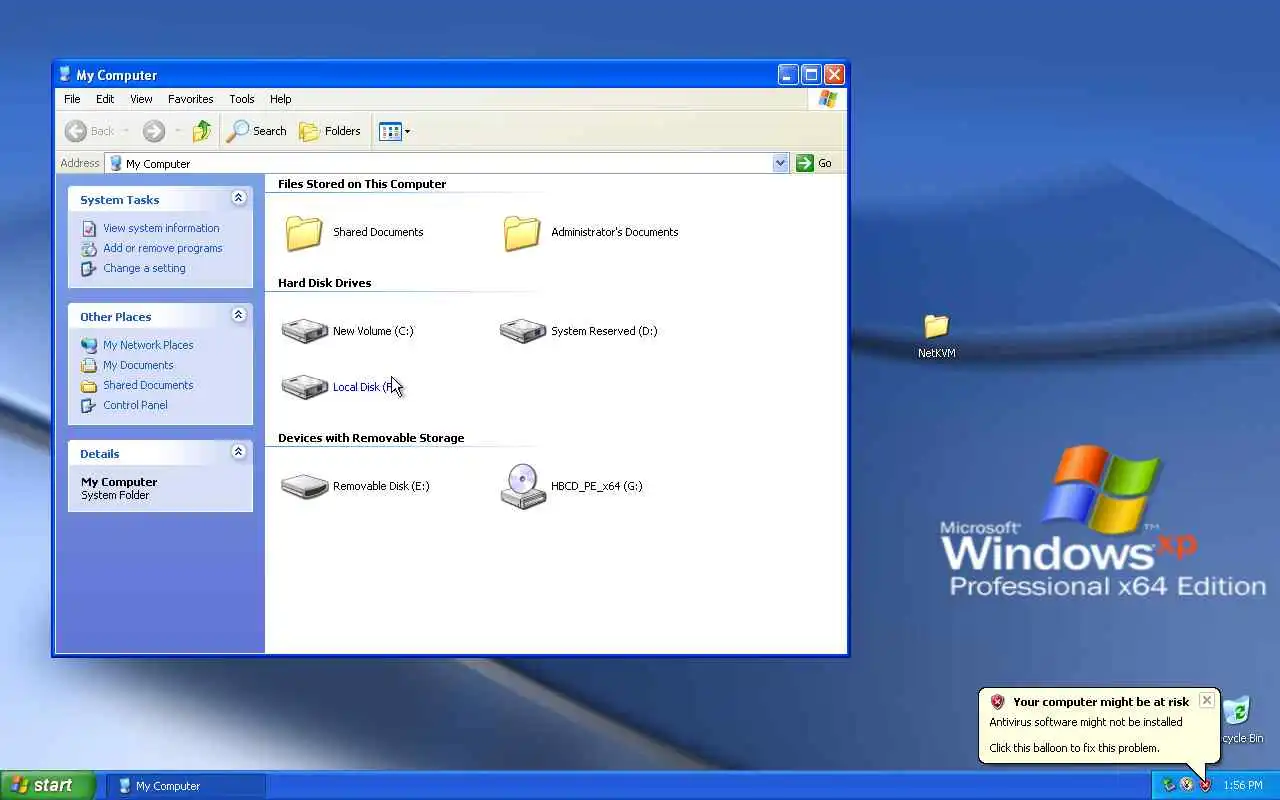This screenshot has height=800, width=1280.
Task: Select Removable Disk (E:) drive icon
Action: (305, 486)
